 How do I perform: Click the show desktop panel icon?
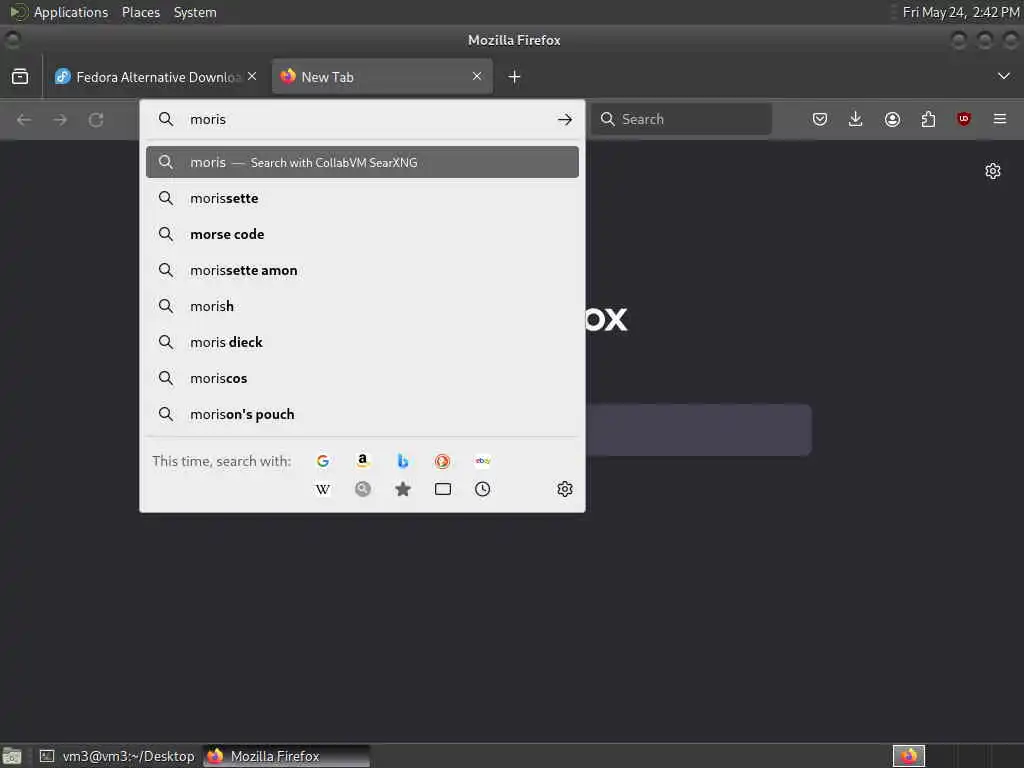pyautogui.click(x=12, y=756)
